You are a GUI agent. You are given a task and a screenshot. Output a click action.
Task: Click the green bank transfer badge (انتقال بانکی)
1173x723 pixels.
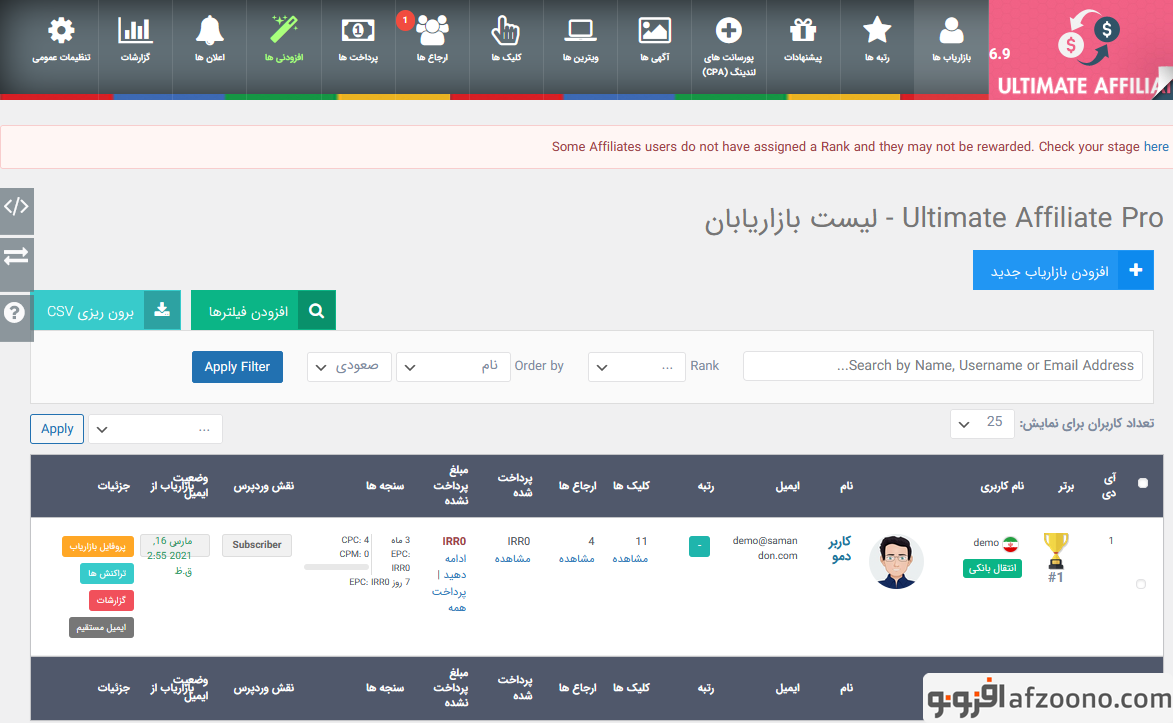point(992,568)
